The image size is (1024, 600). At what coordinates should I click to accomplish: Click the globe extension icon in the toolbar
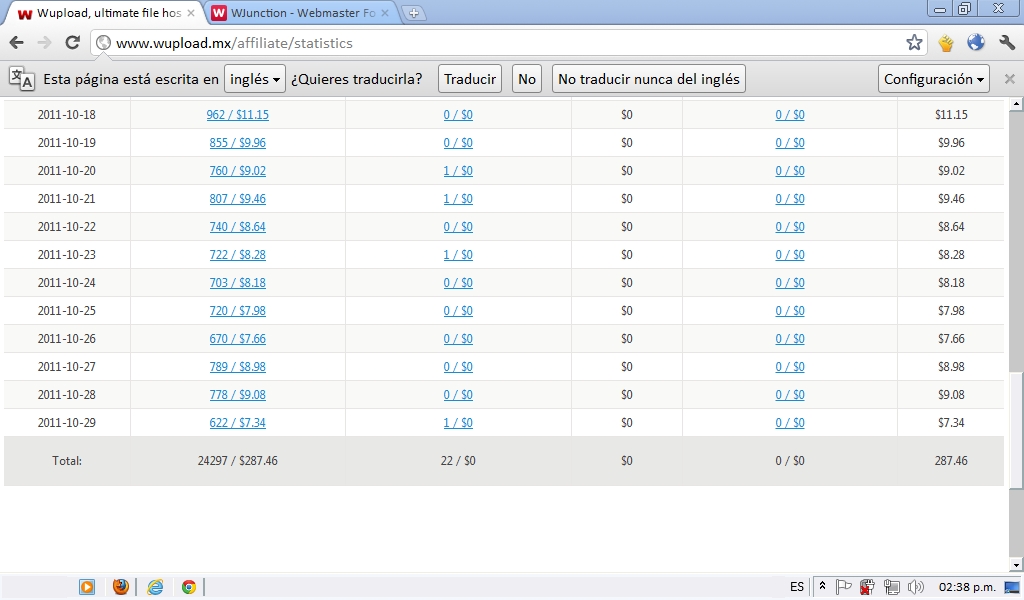tap(975, 43)
